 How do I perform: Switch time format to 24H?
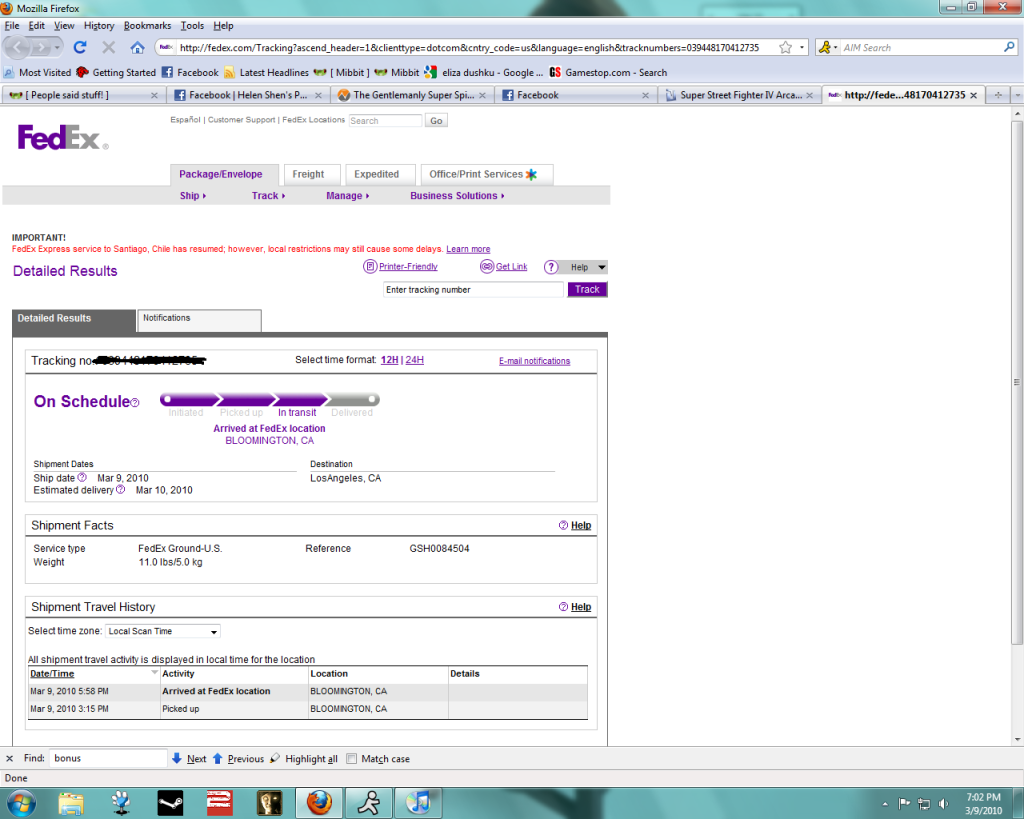click(x=415, y=360)
